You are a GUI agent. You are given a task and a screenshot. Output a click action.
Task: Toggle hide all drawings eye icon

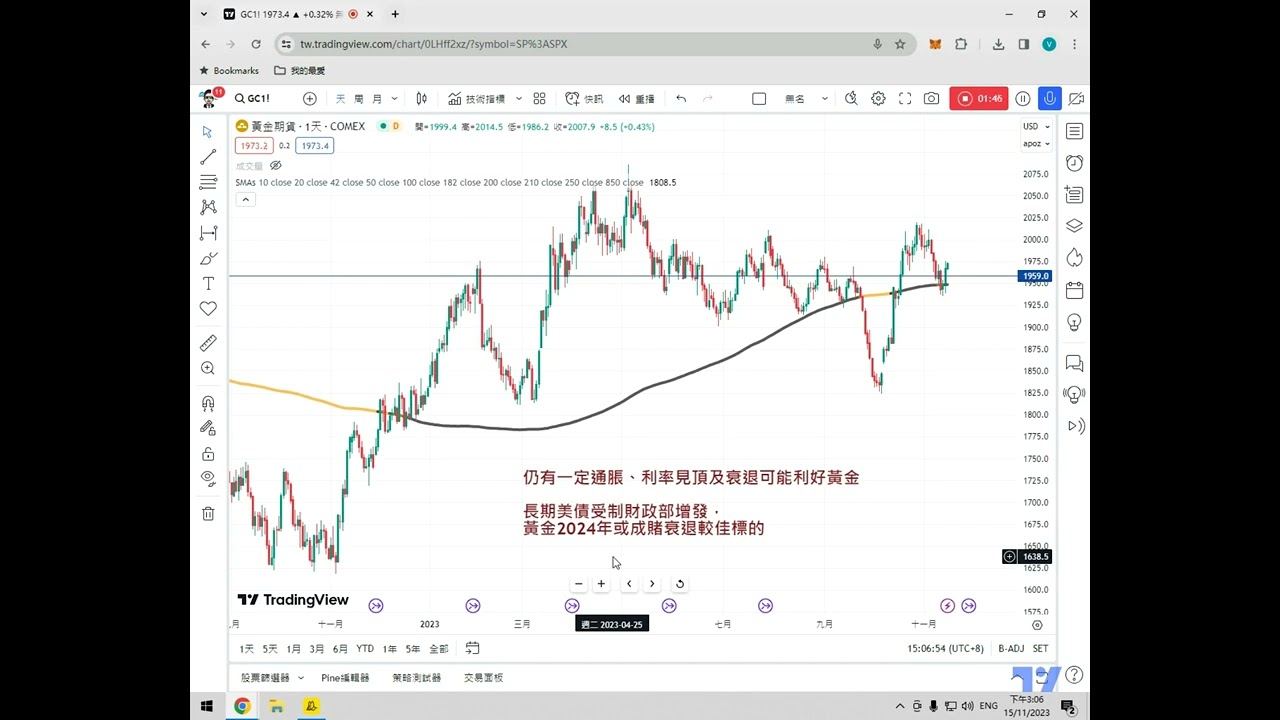(x=208, y=478)
